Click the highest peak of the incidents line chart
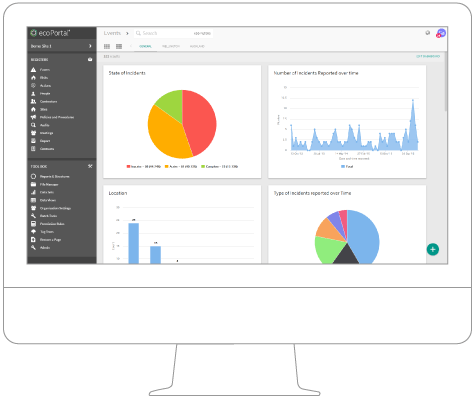The image size is (474, 398). click(x=413, y=100)
